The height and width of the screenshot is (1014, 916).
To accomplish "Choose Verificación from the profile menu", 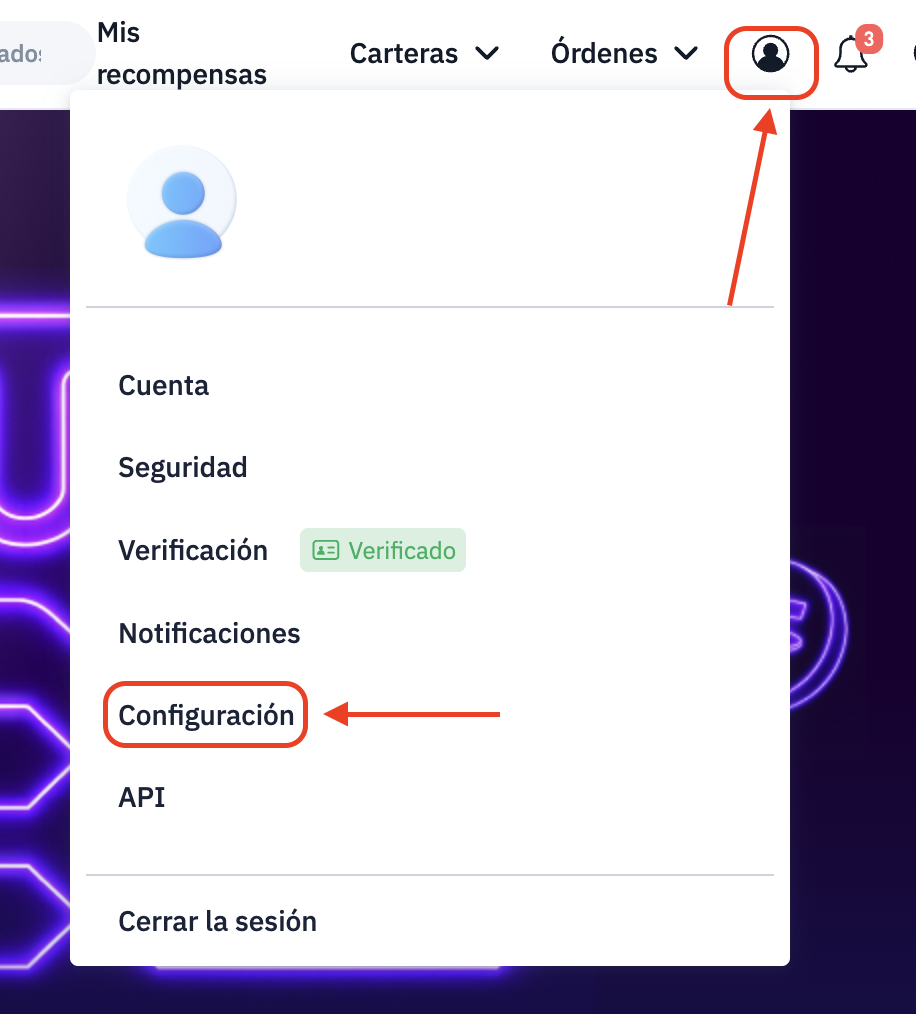I will (x=193, y=550).
